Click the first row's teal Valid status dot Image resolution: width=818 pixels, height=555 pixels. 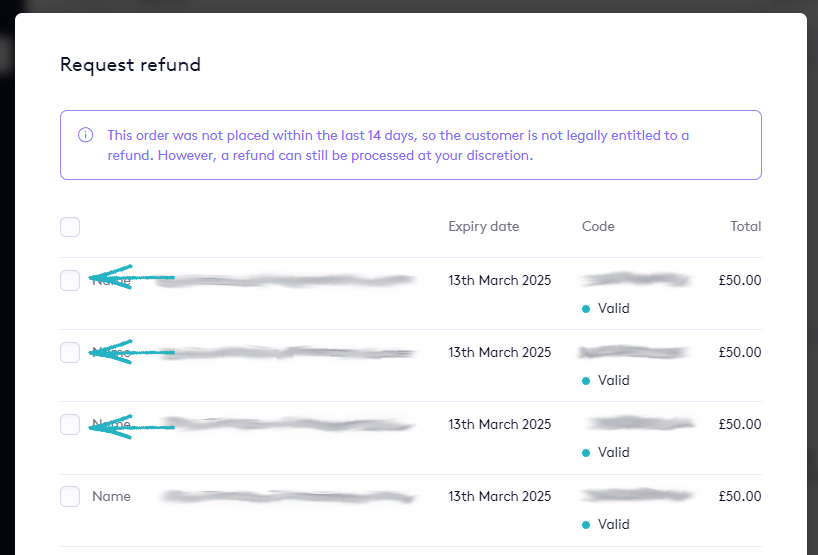[586, 309]
